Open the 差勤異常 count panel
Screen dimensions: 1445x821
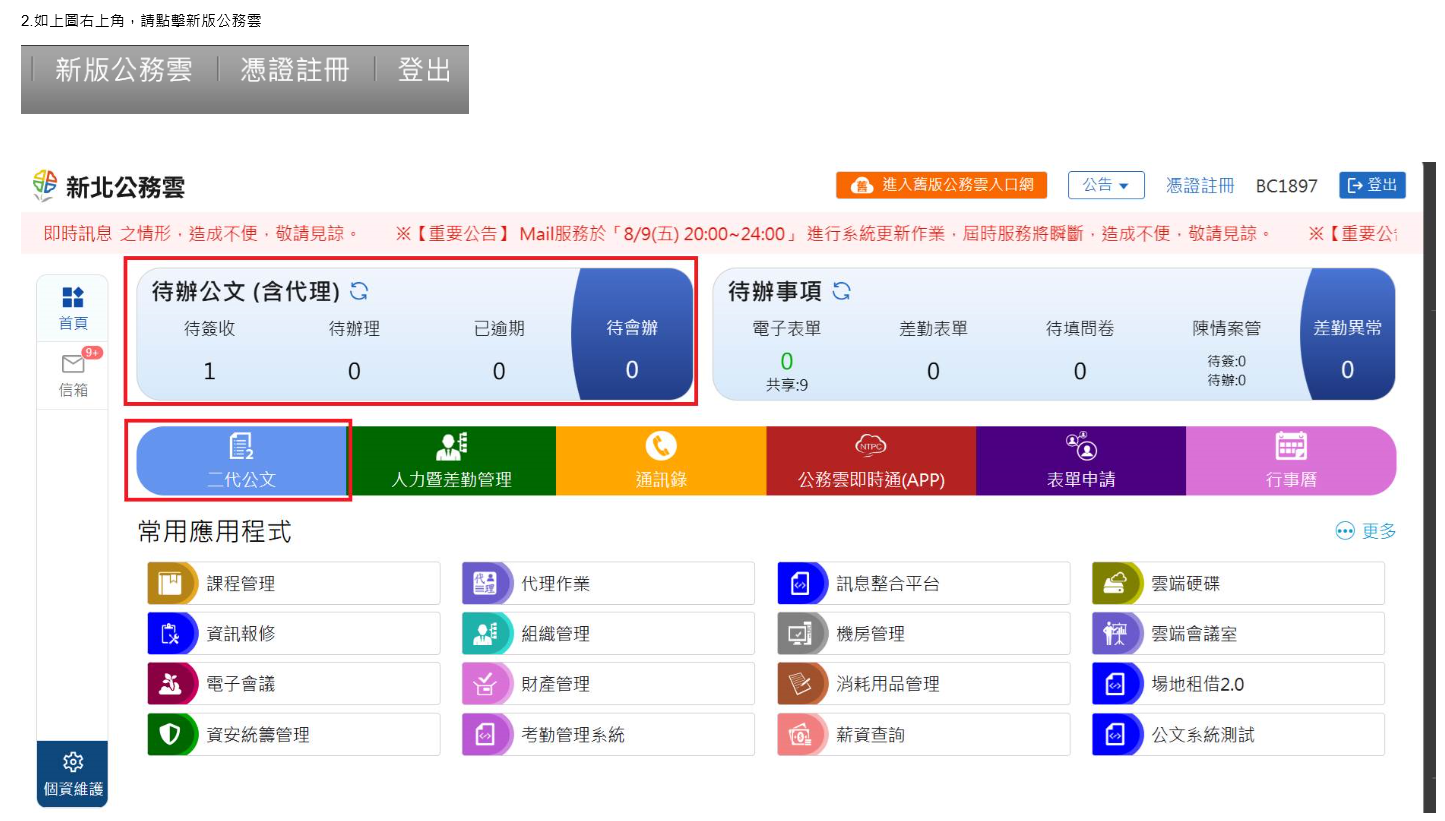pyautogui.click(x=1347, y=334)
